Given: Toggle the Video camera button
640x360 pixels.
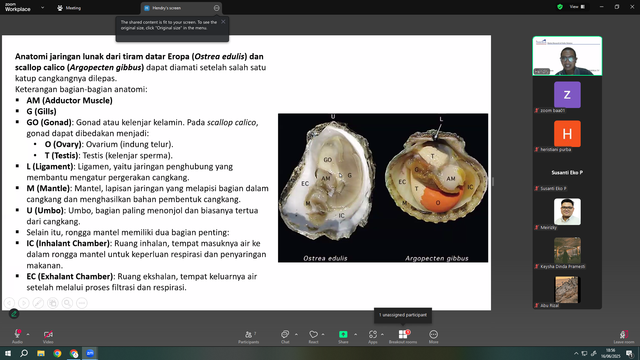Looking at the screenshot, I should [x=48, y=336].
